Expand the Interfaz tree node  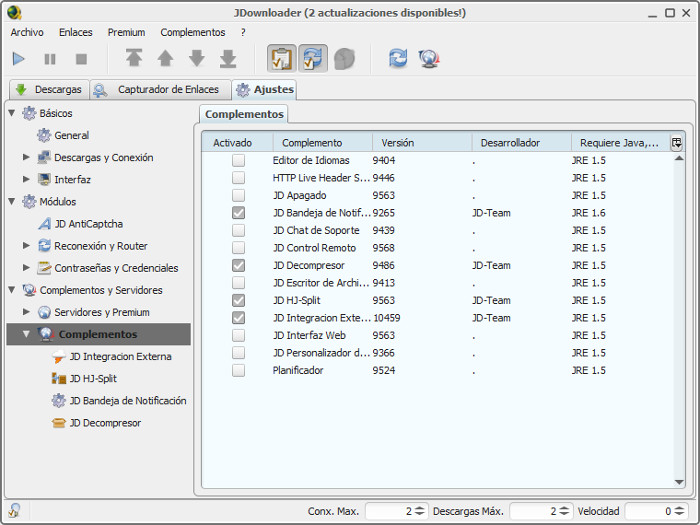tap(26, 179)
